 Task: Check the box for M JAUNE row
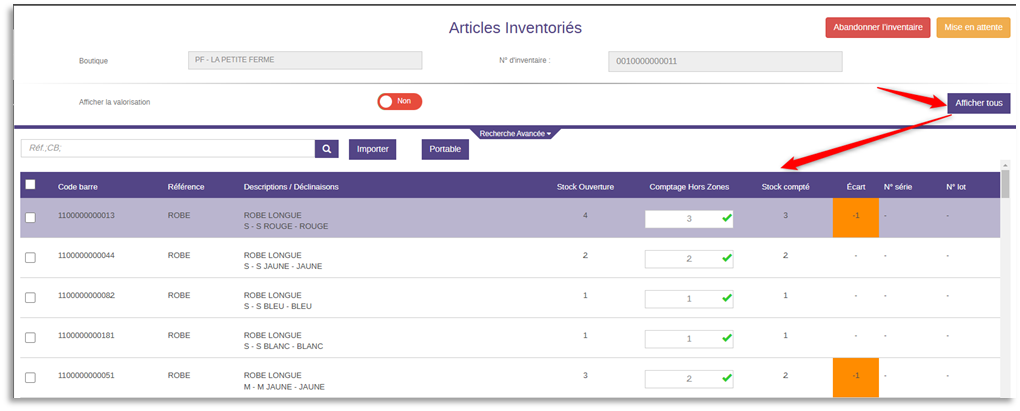coord(30,378)
